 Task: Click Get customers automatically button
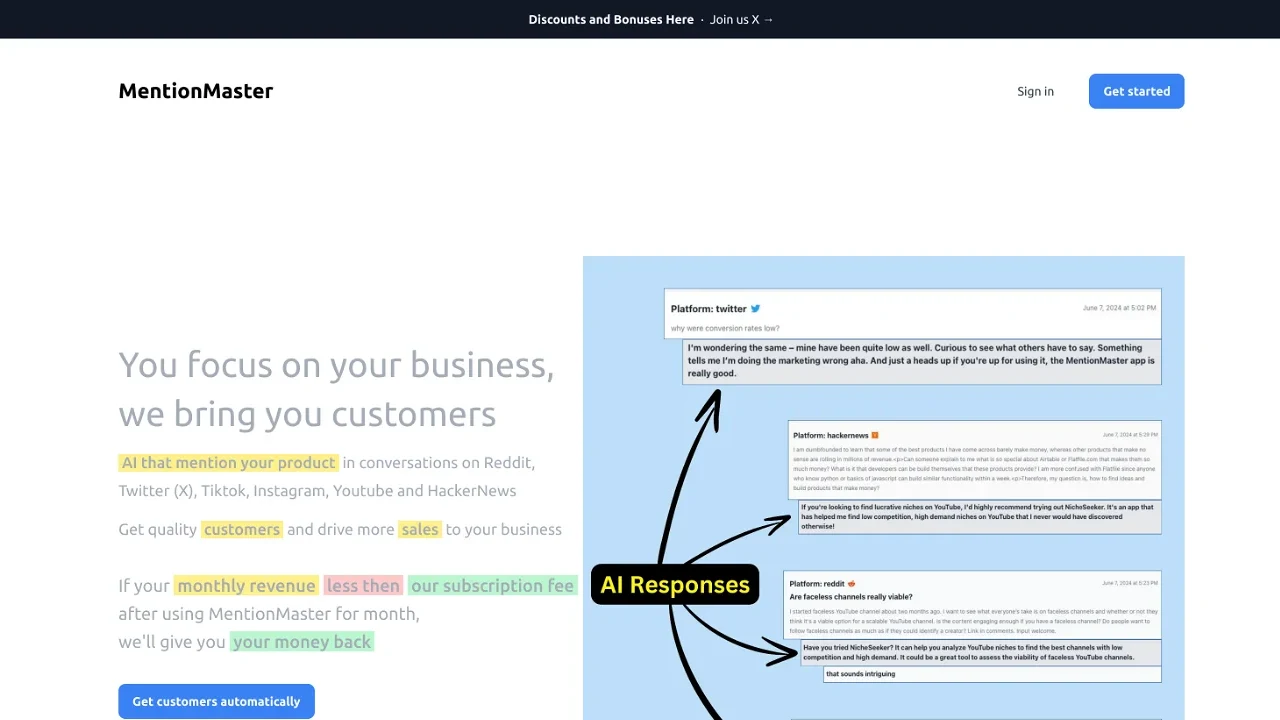click(216, 701)
